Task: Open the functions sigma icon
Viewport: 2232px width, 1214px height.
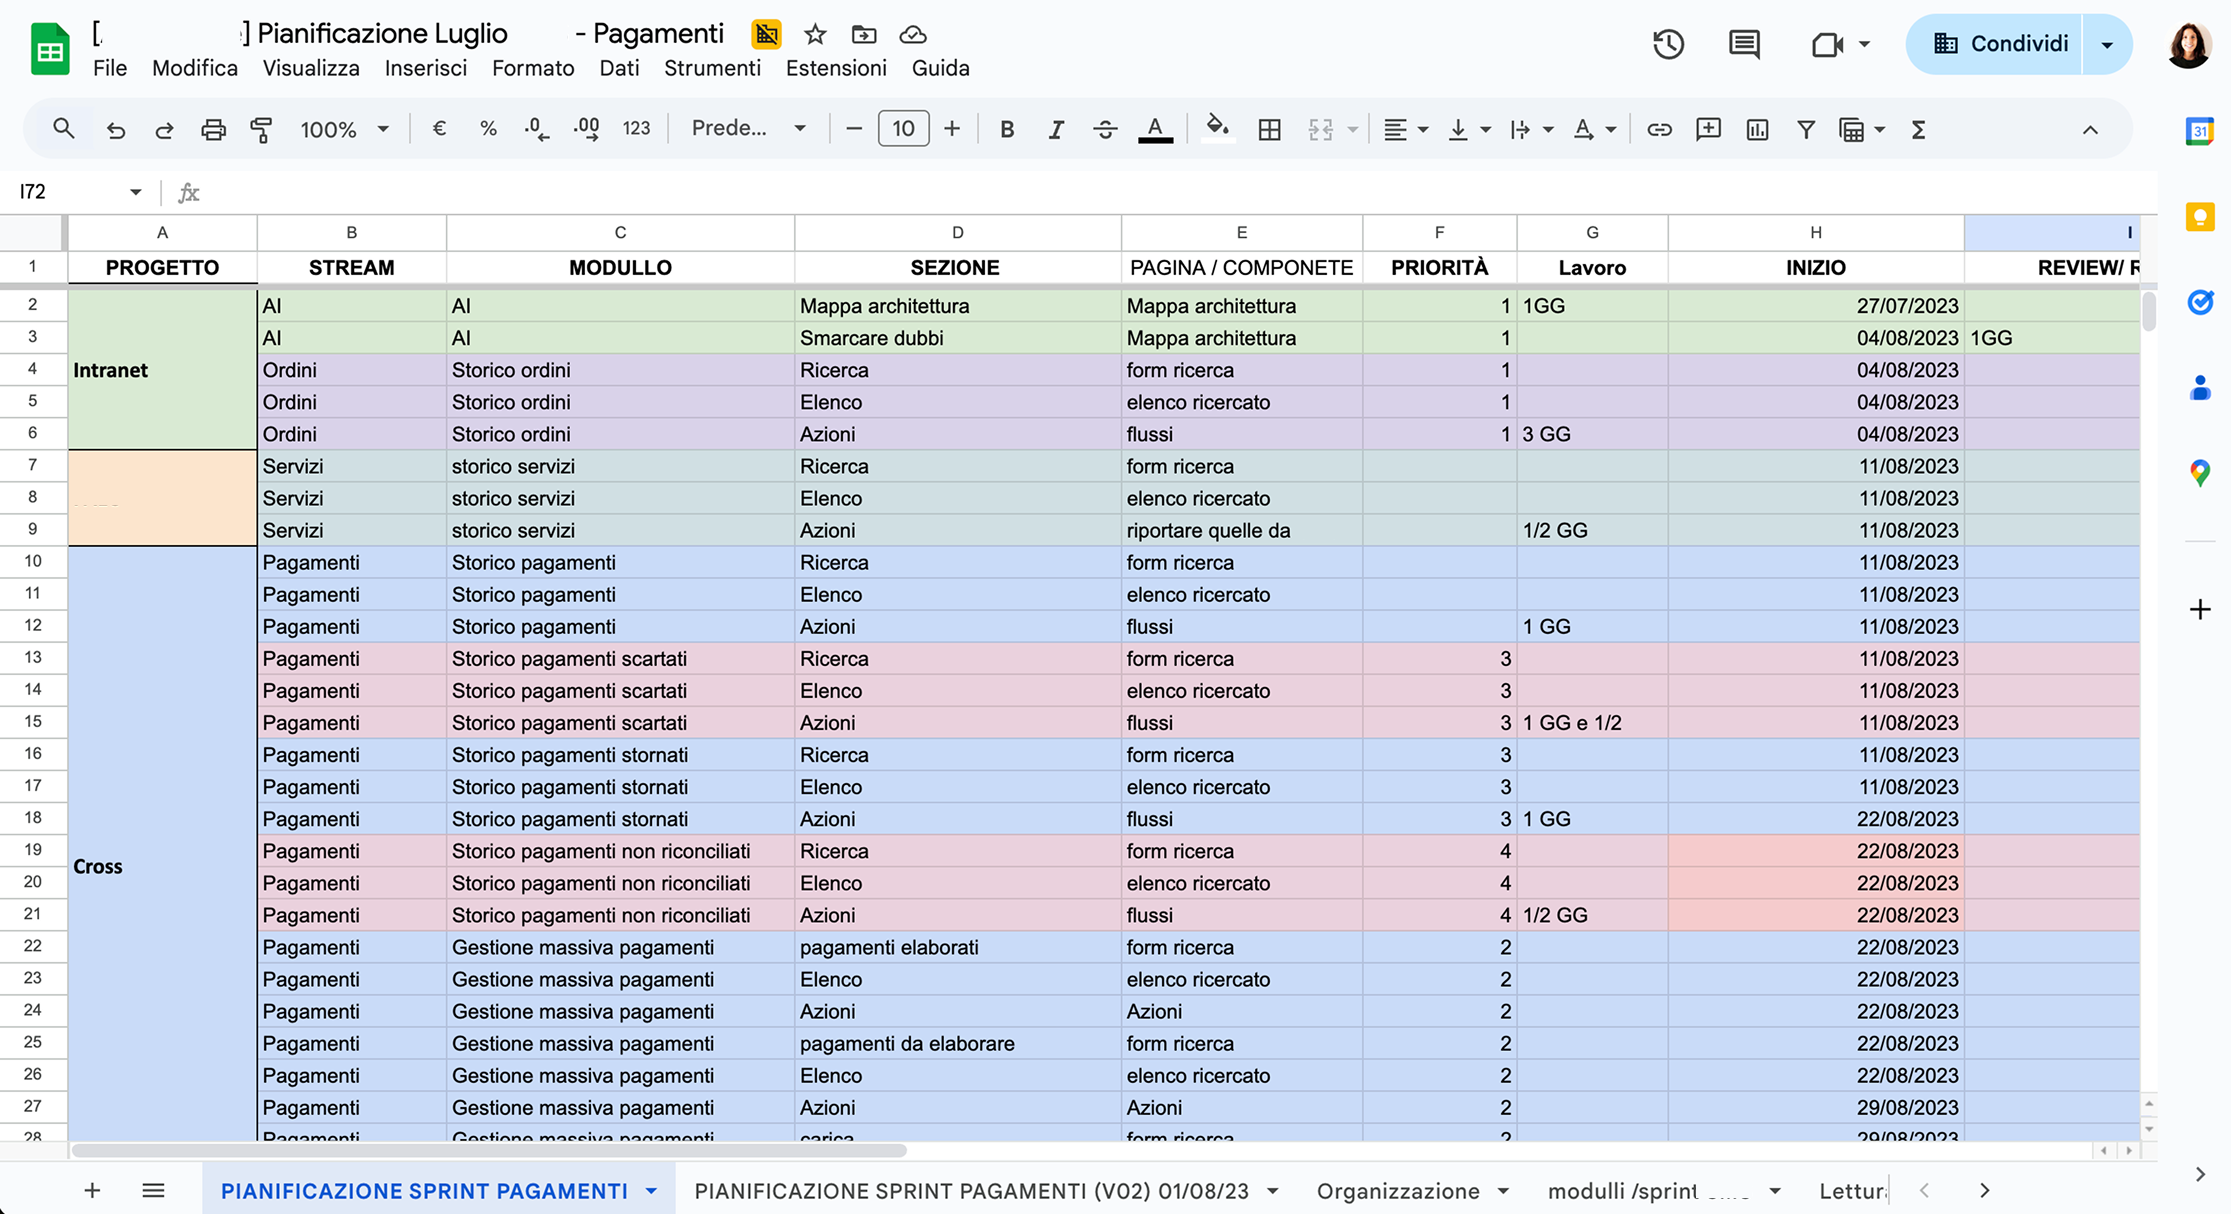Action: (x=1918, y=129)
